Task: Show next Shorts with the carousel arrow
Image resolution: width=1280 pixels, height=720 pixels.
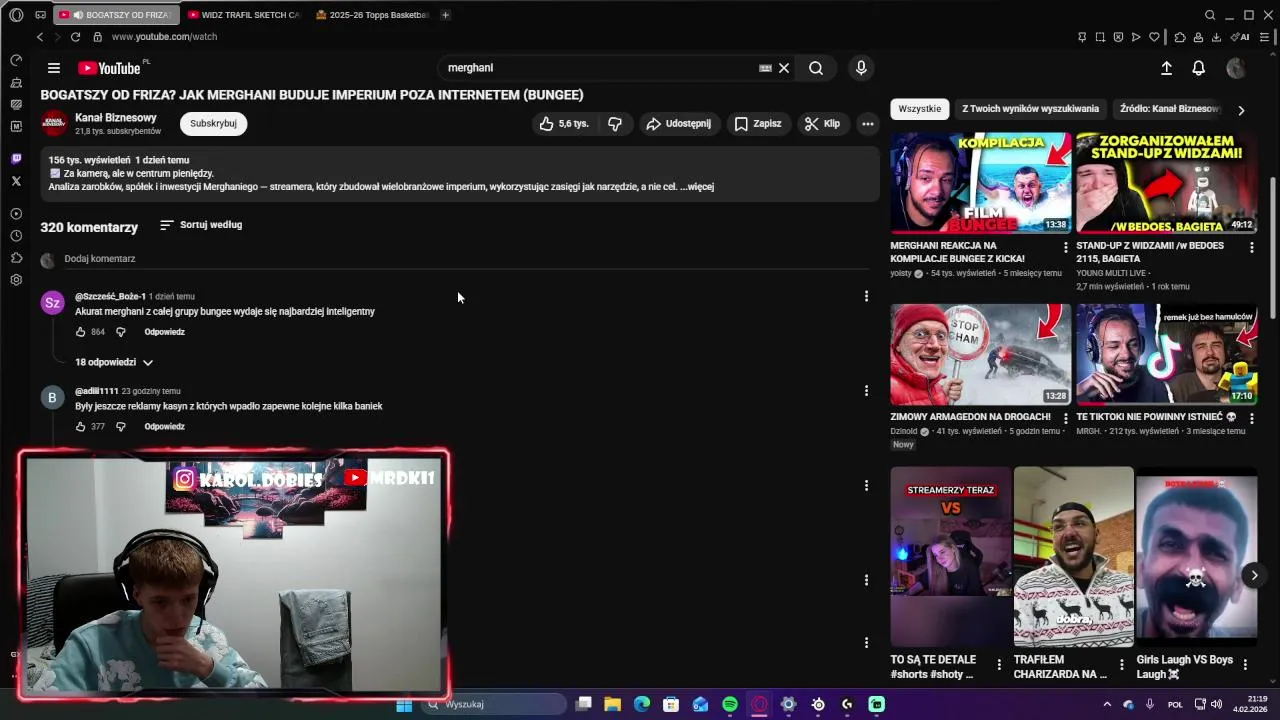Action: point(1254,575)
